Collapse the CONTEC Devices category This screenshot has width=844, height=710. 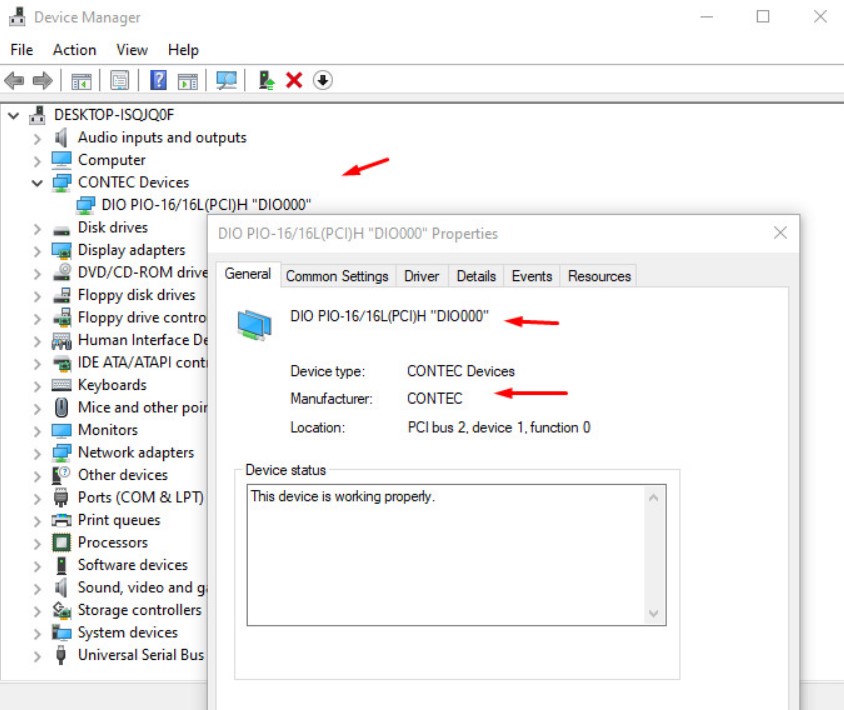coord(37,183)
